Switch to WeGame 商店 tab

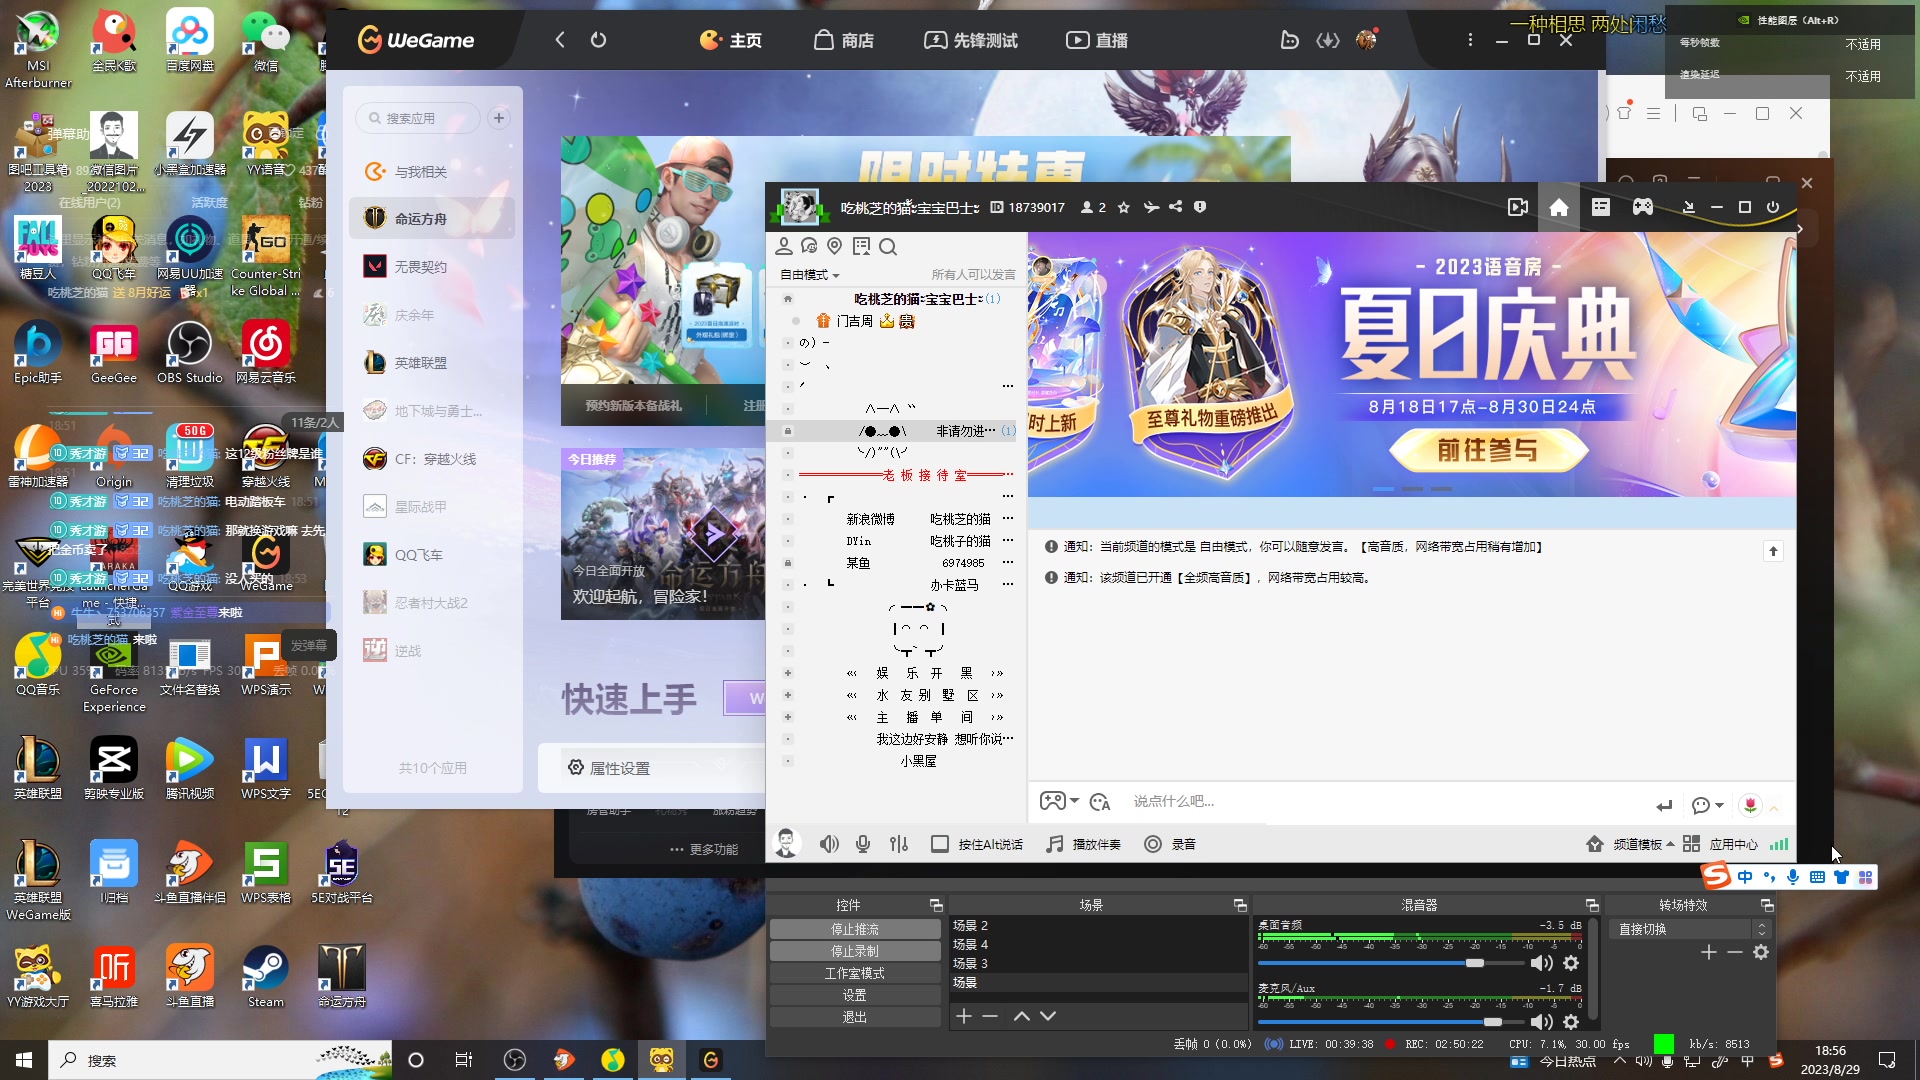point(843,40)
